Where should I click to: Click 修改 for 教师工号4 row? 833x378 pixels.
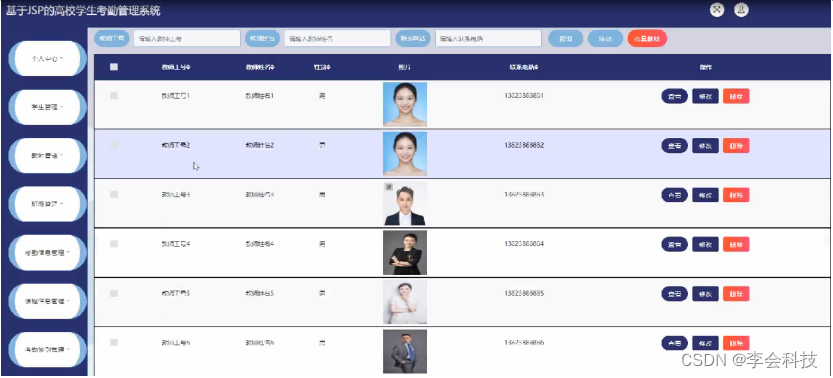coord(706,244)
